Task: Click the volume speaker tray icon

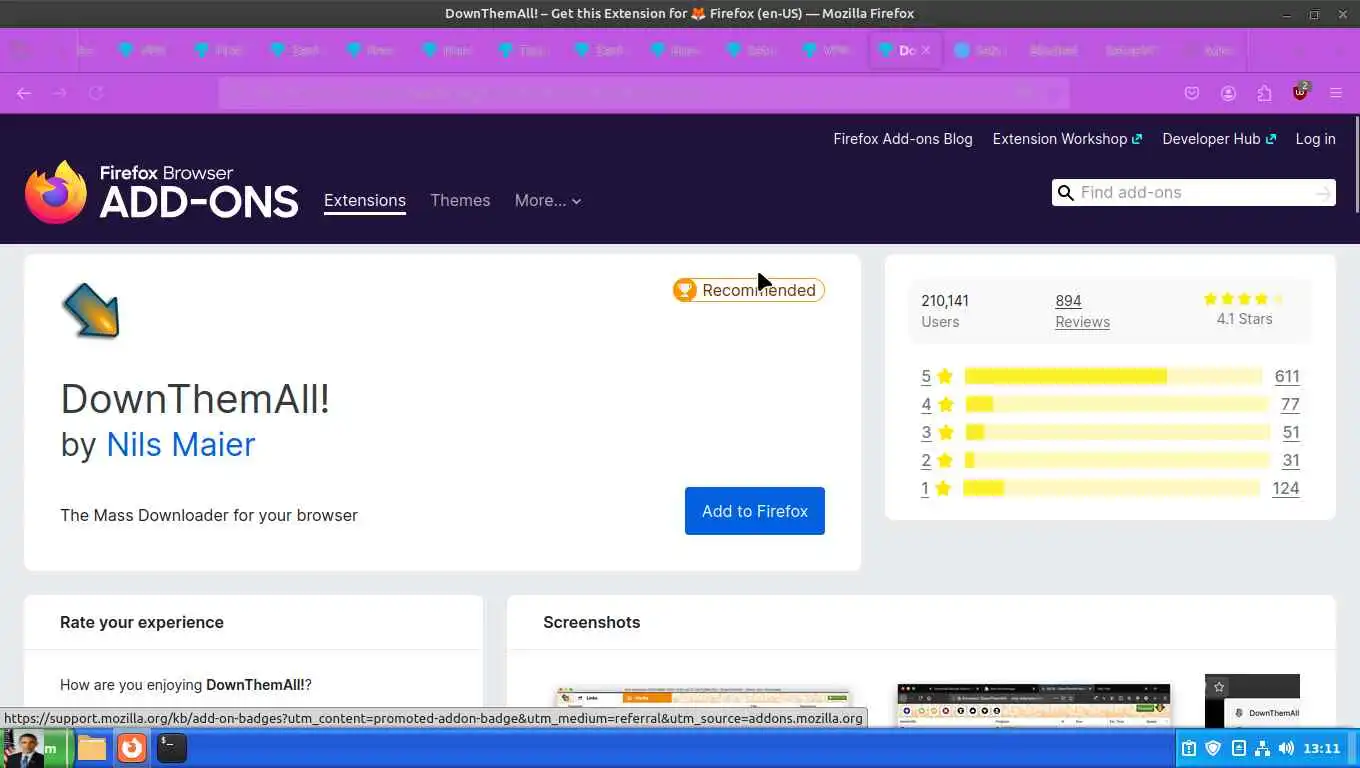Action: coord(1286,748)
